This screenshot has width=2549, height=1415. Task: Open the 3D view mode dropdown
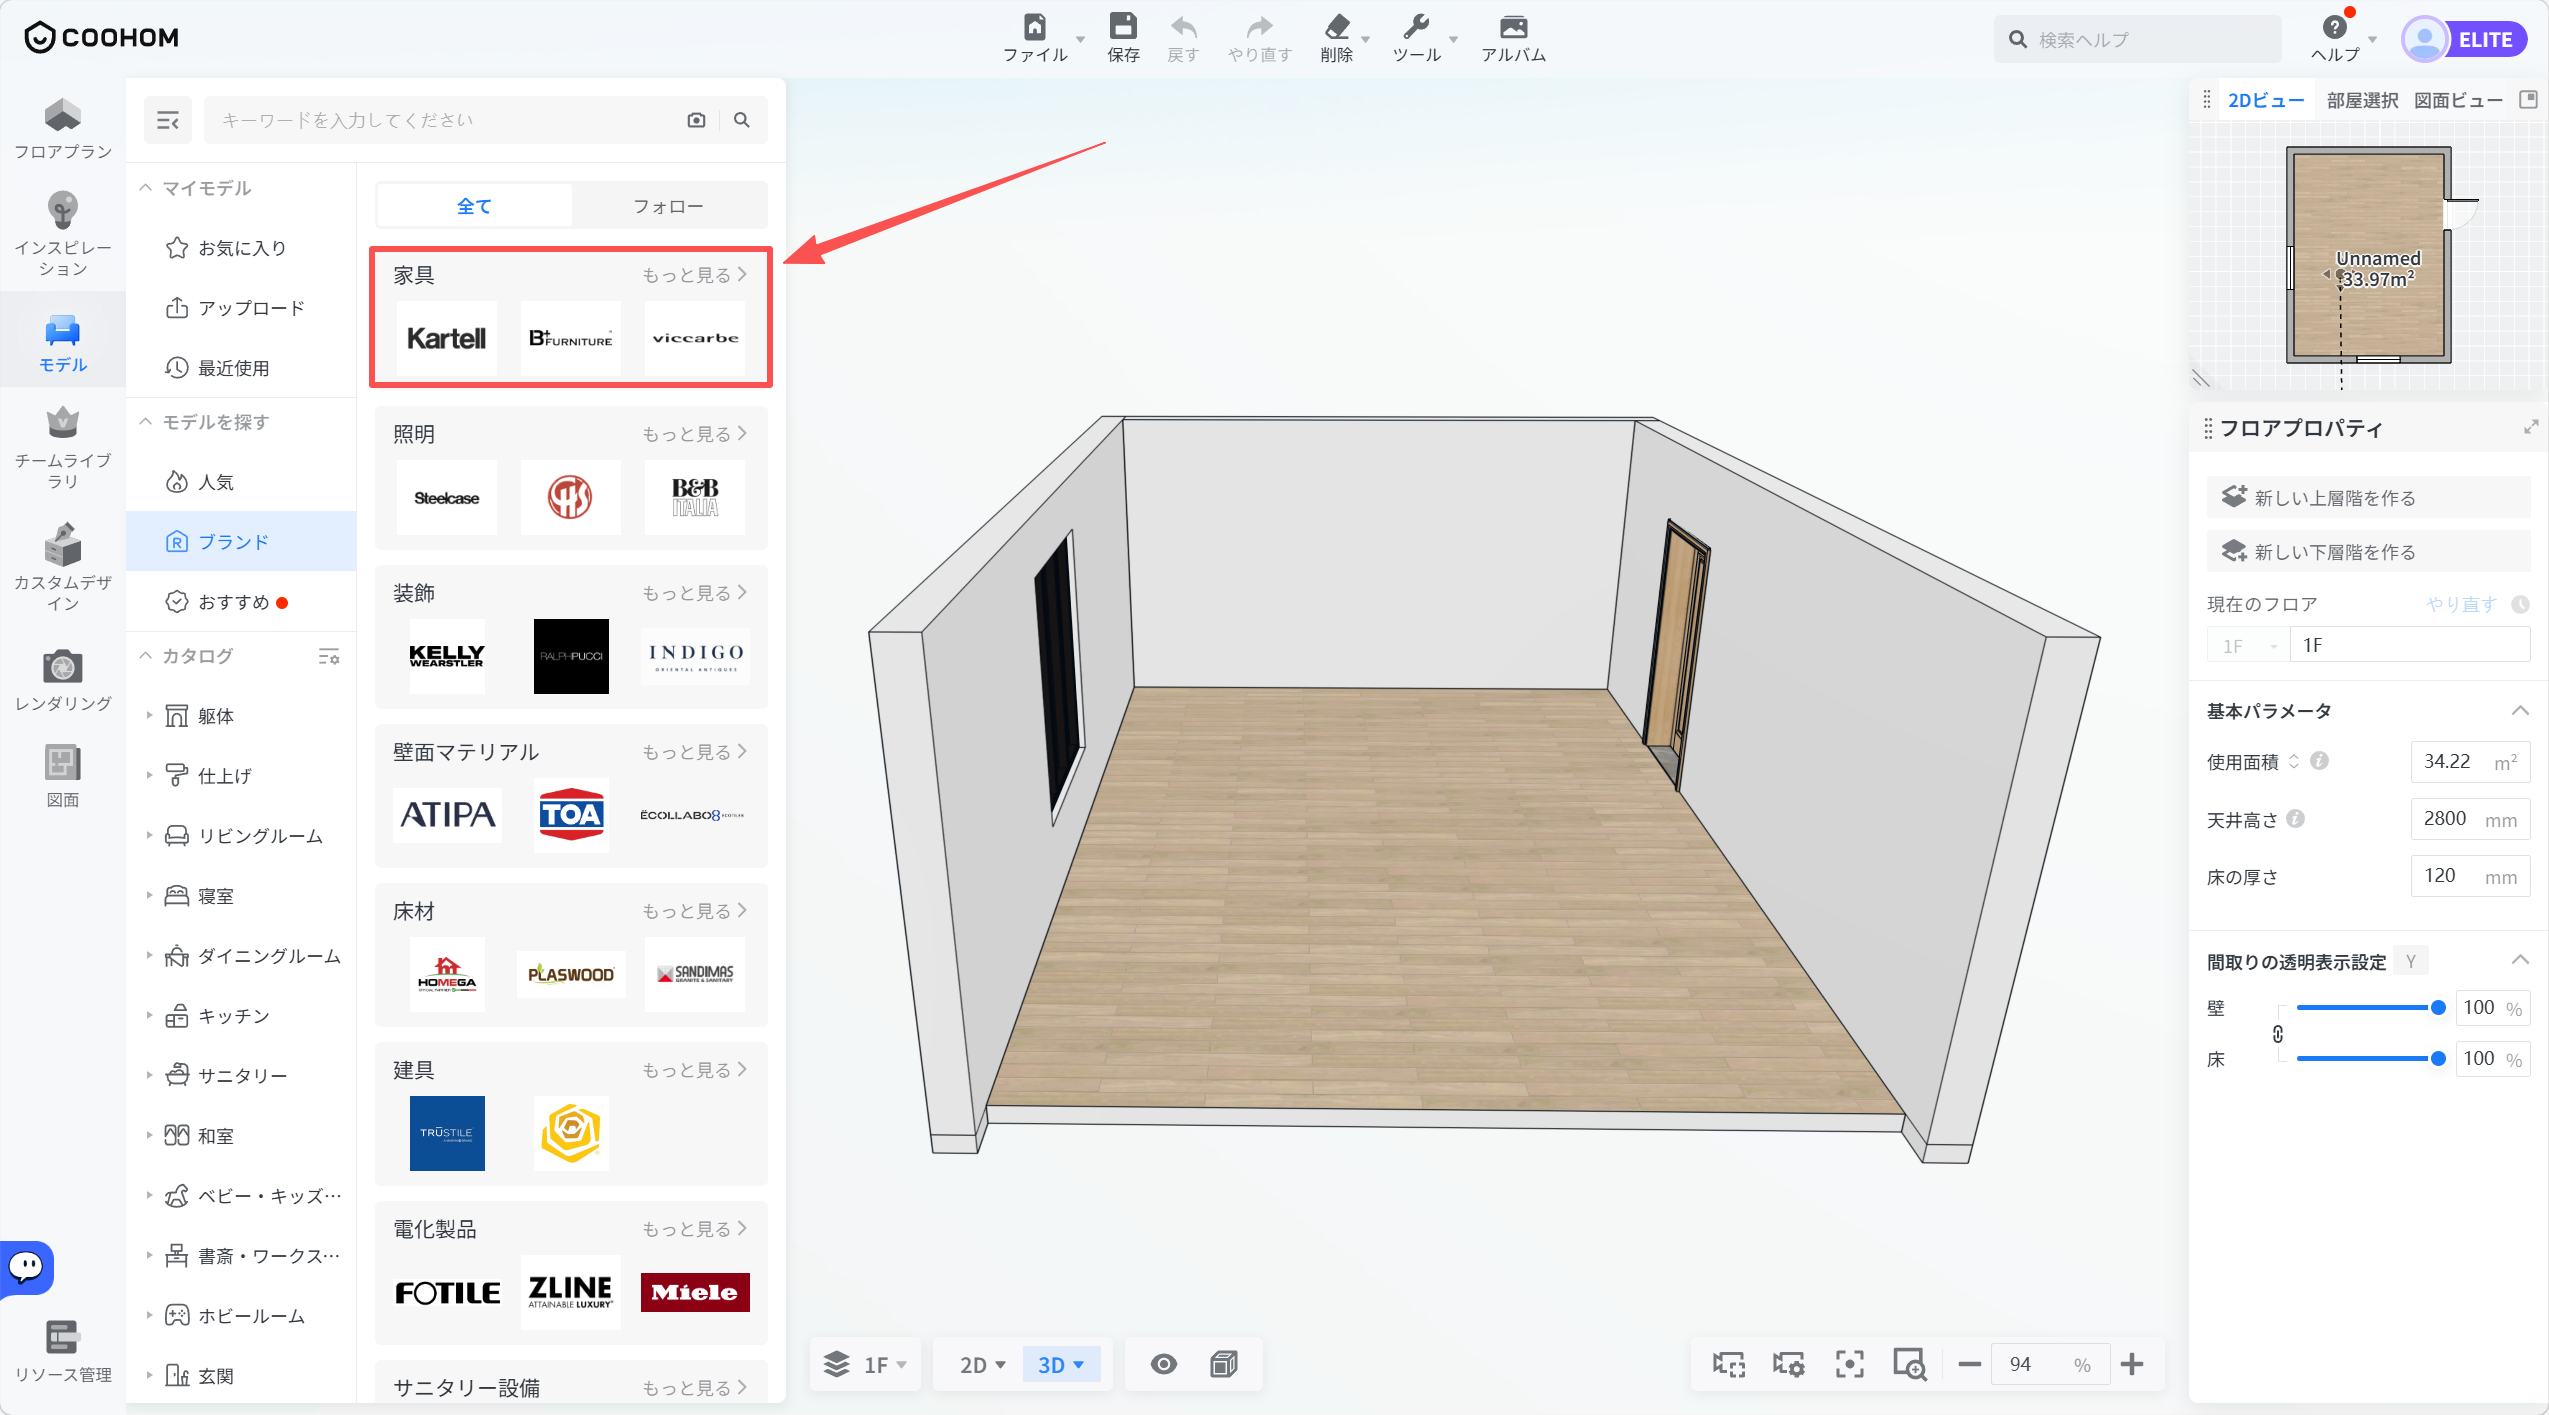click(1061, 1365)
